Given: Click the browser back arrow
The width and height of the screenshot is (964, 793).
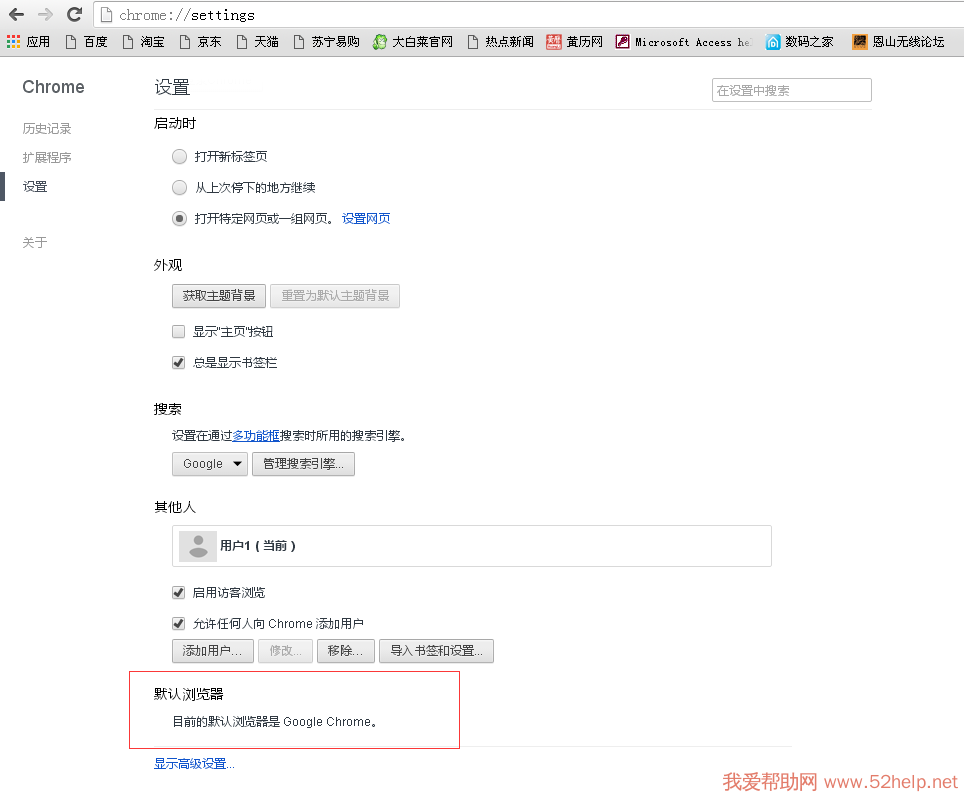Looking at the screenshot, I should [x=16, y=15].
